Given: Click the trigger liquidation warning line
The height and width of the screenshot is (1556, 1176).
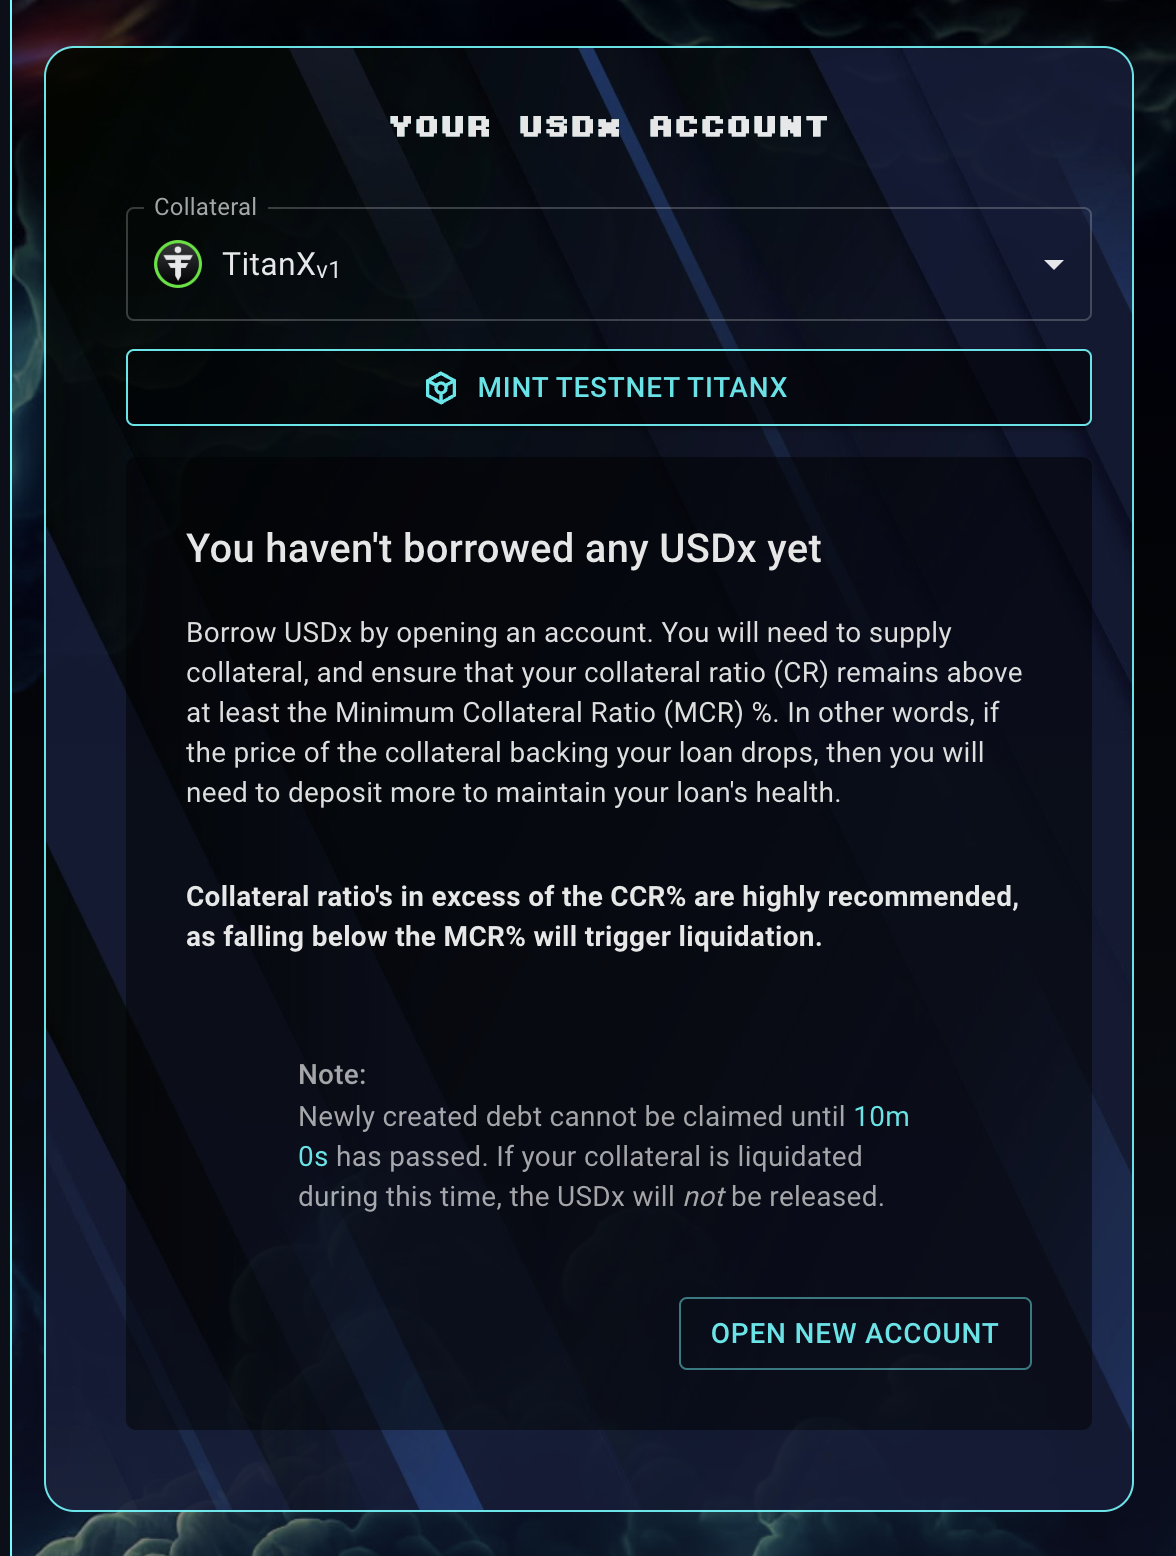Looking at the screenshot, I should pyautogui.click(x=504, y=936).
